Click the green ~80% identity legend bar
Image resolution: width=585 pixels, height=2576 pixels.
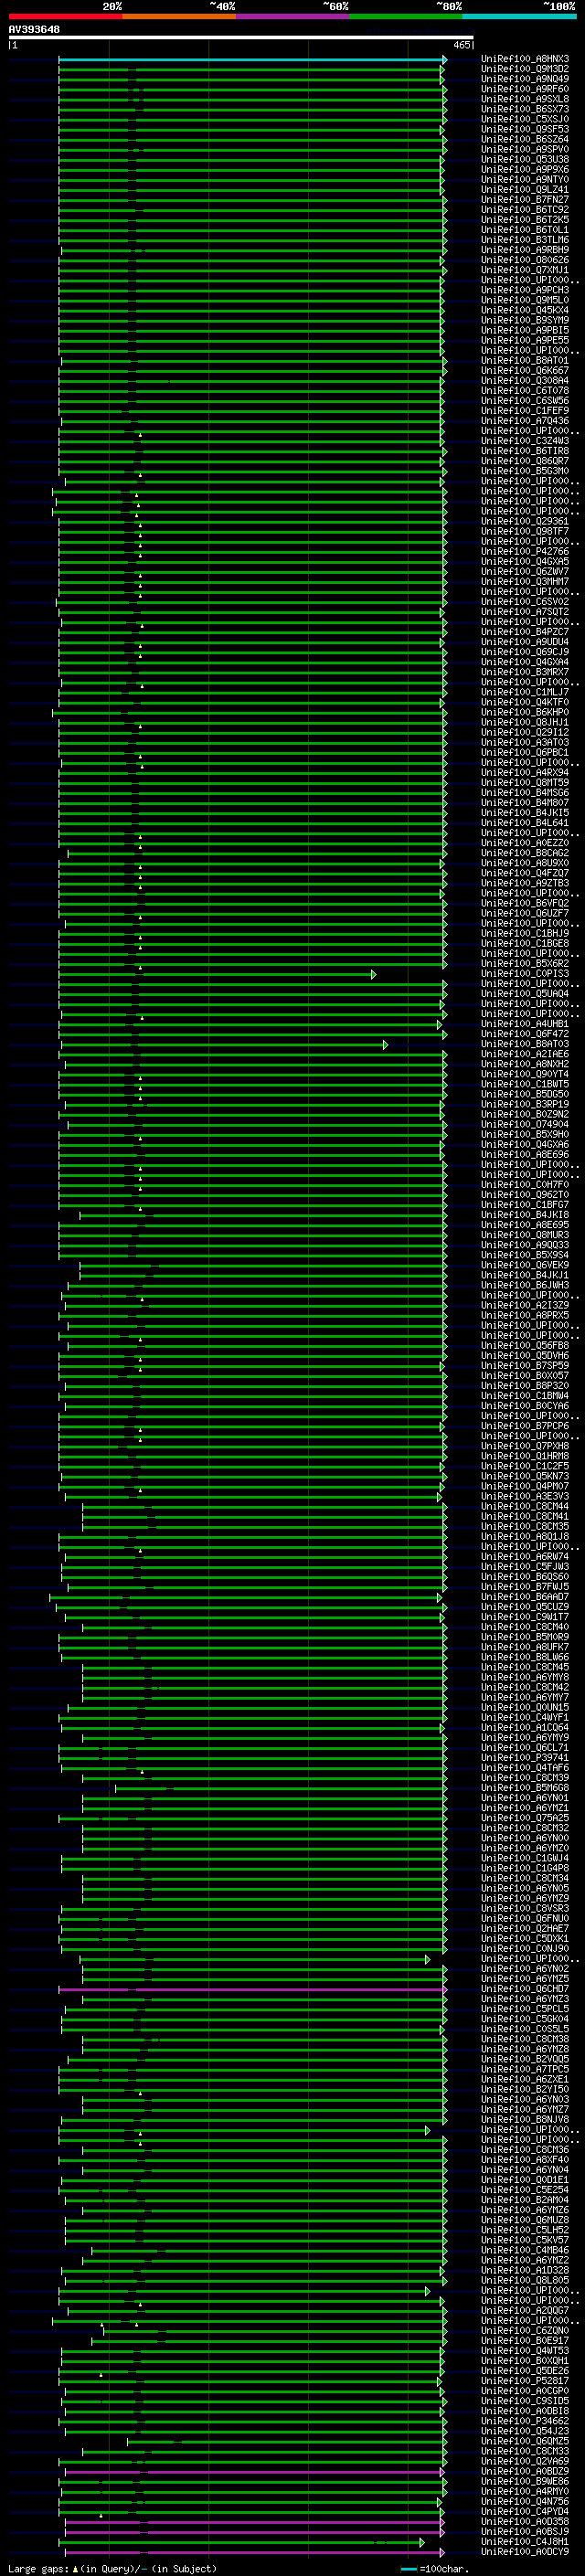point(406,16)
